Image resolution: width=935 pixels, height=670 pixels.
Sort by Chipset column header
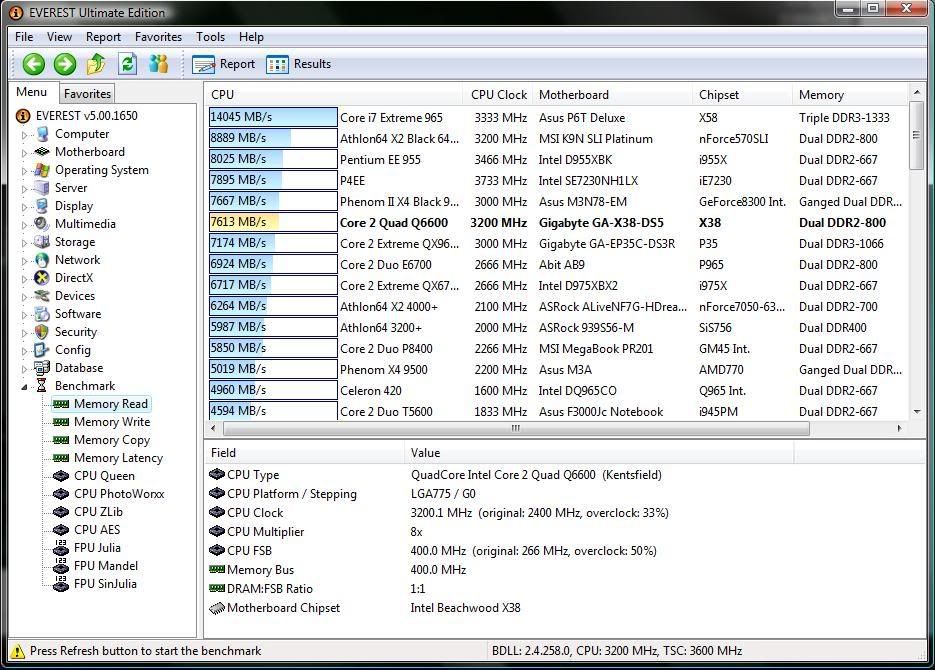(x=743, y=95)
